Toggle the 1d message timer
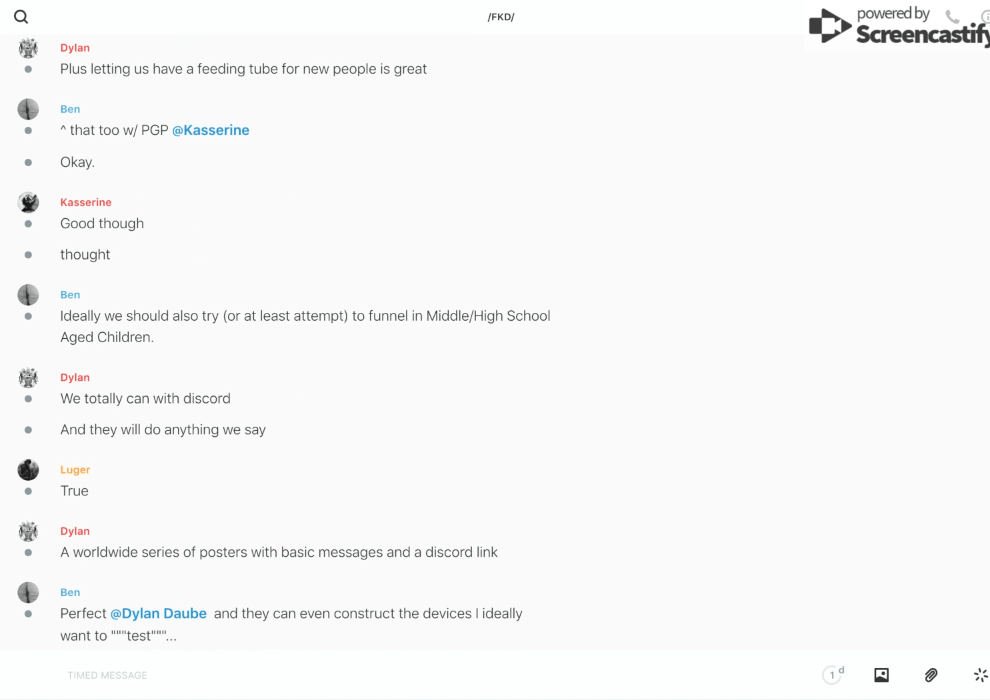The height and width of the screenshot is (700, 990). point(833,675)
